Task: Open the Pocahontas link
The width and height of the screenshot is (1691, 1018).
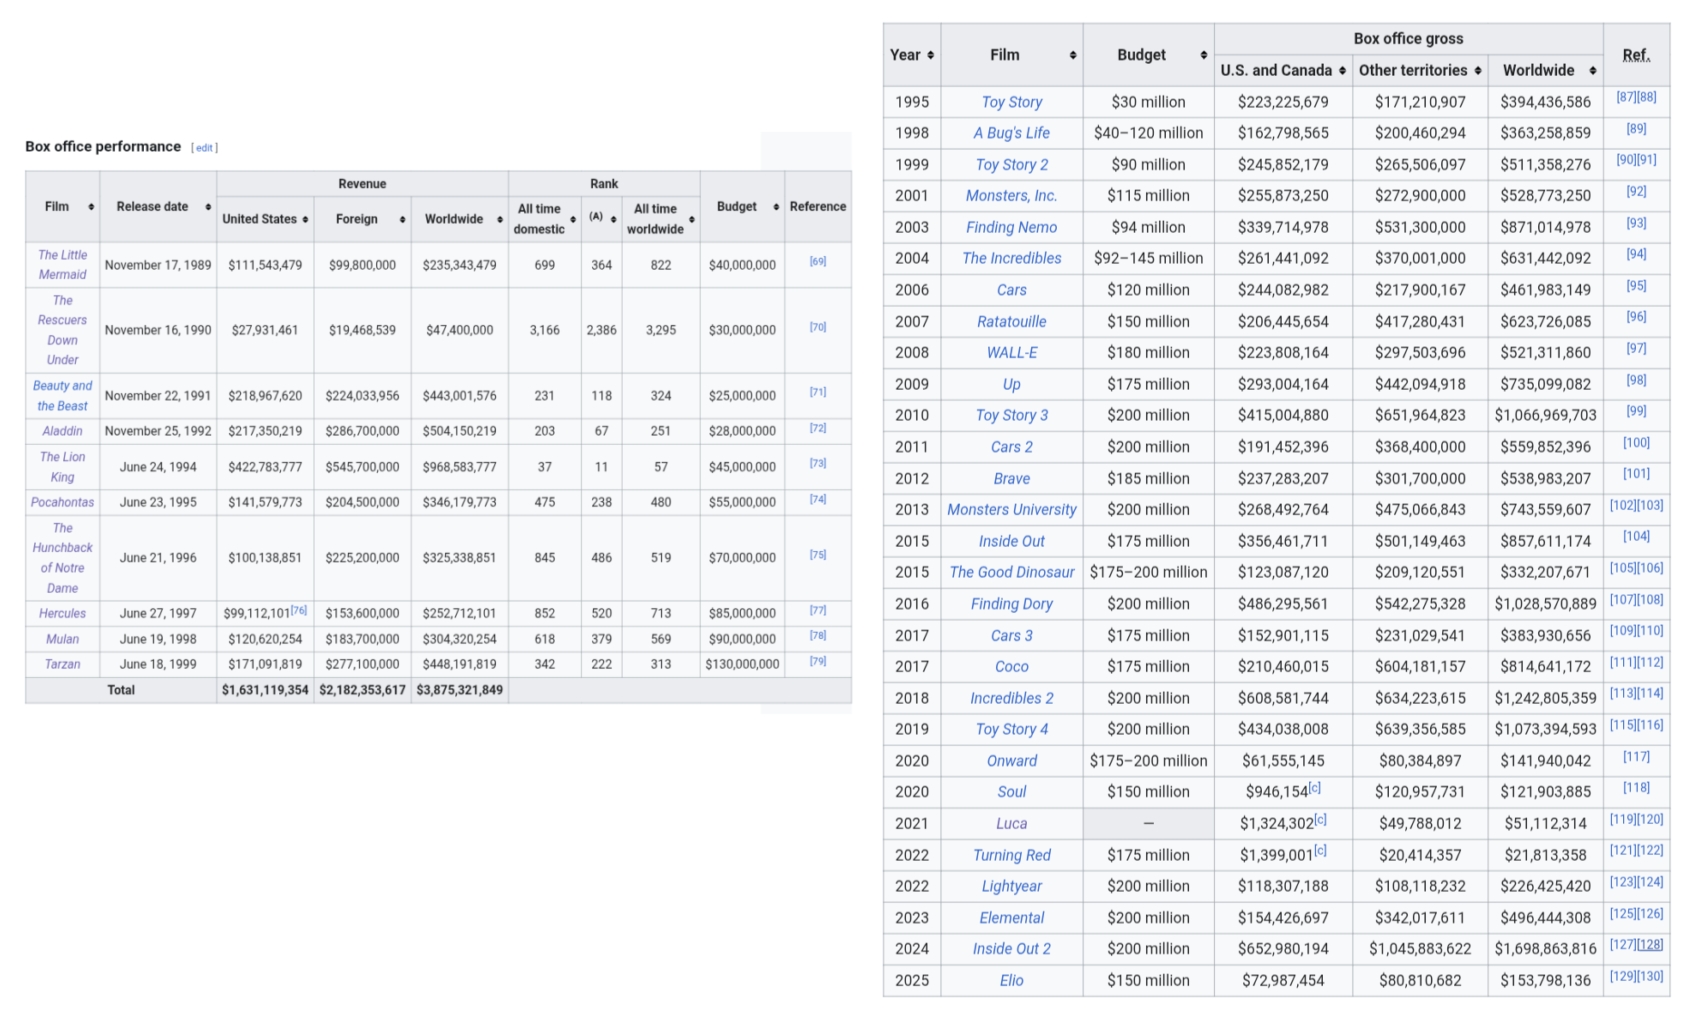Action: point(62,502)
